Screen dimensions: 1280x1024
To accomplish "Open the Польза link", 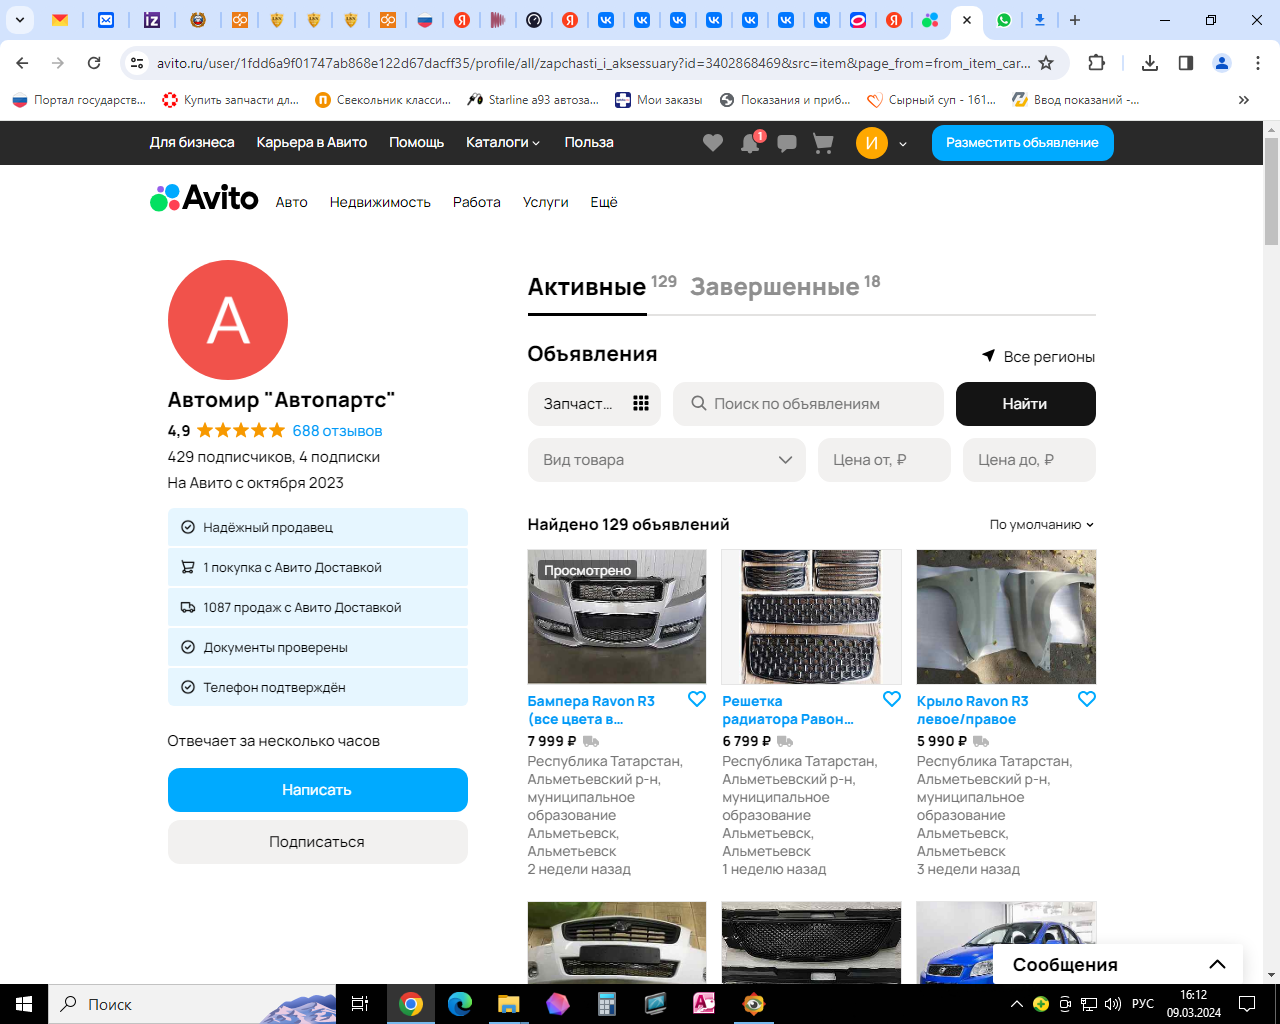I will coord(589,143).
